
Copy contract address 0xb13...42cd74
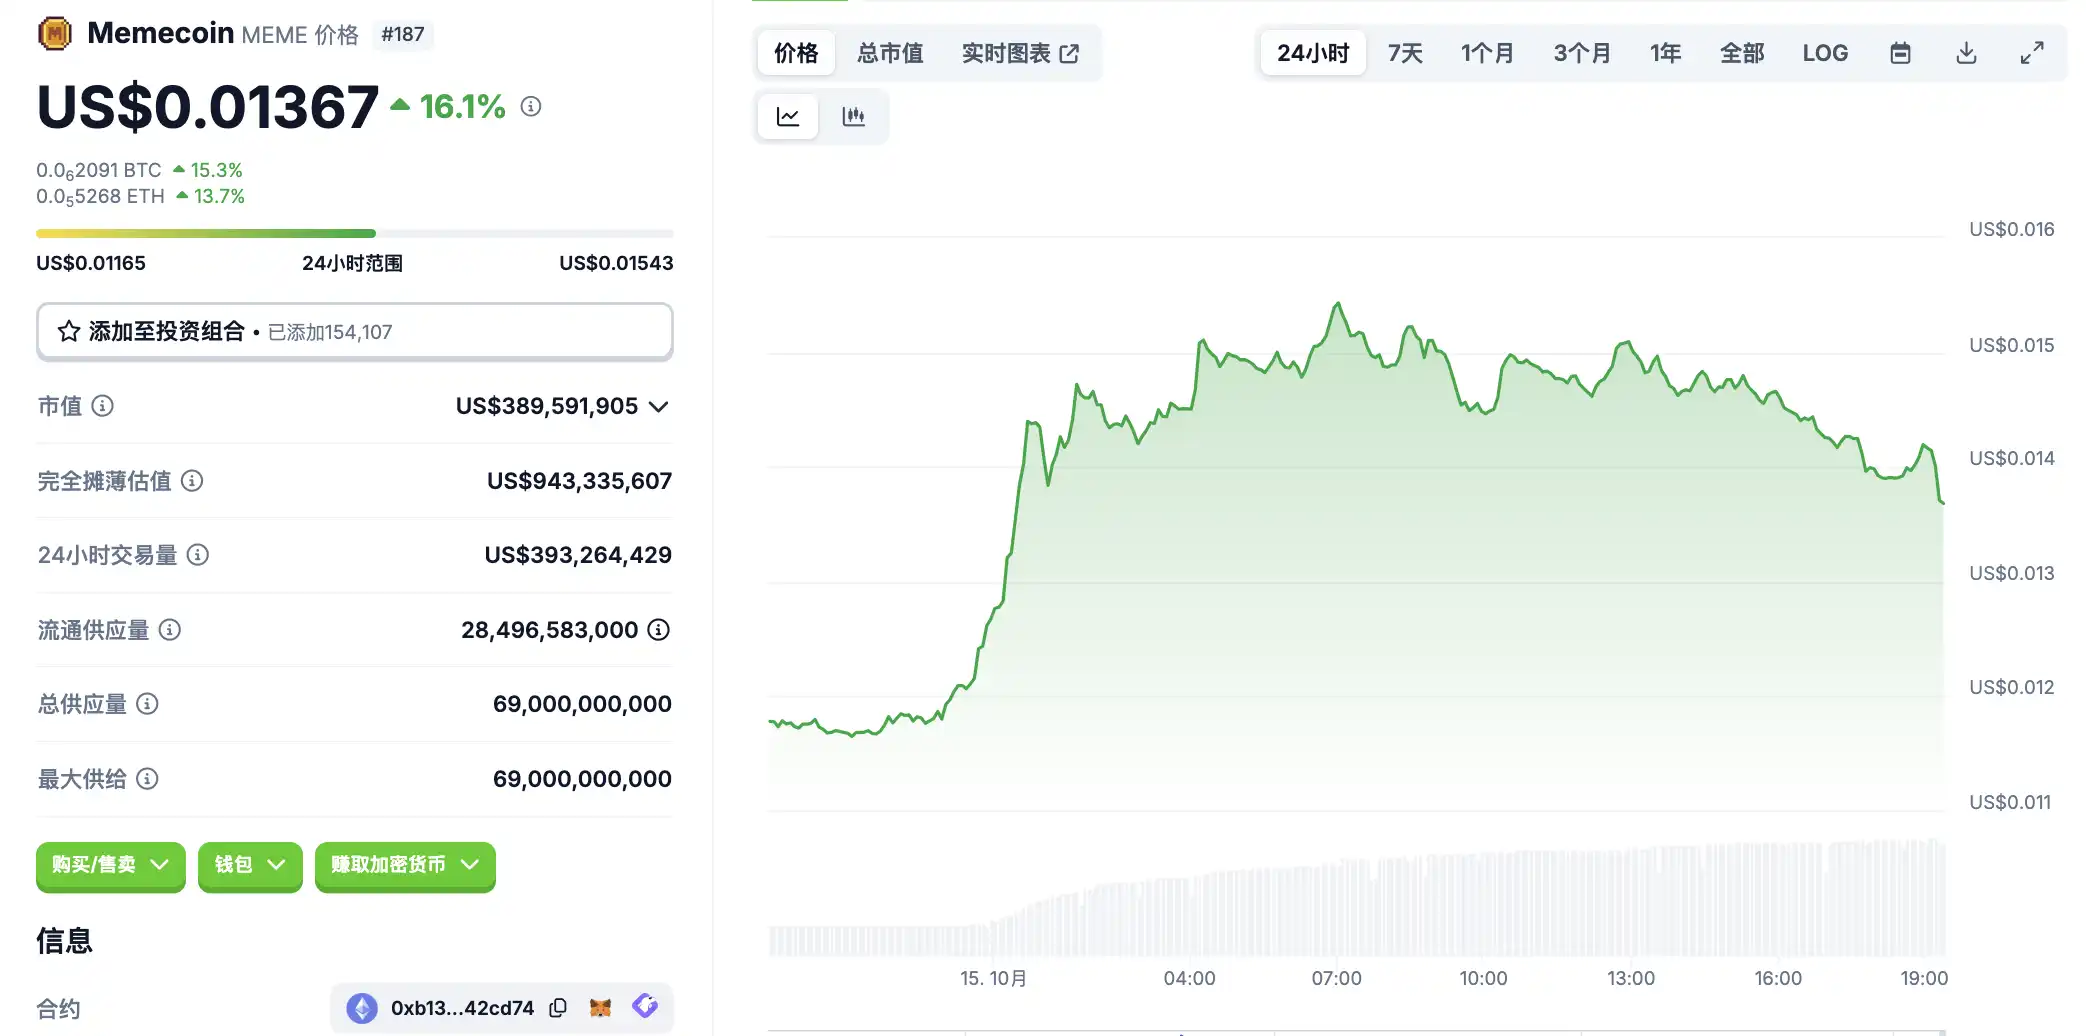coord(558,1008)
